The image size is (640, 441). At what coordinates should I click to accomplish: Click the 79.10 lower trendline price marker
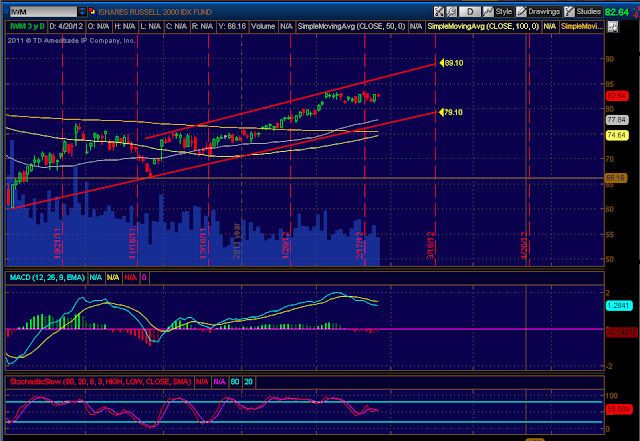click(x=451, y=112)
